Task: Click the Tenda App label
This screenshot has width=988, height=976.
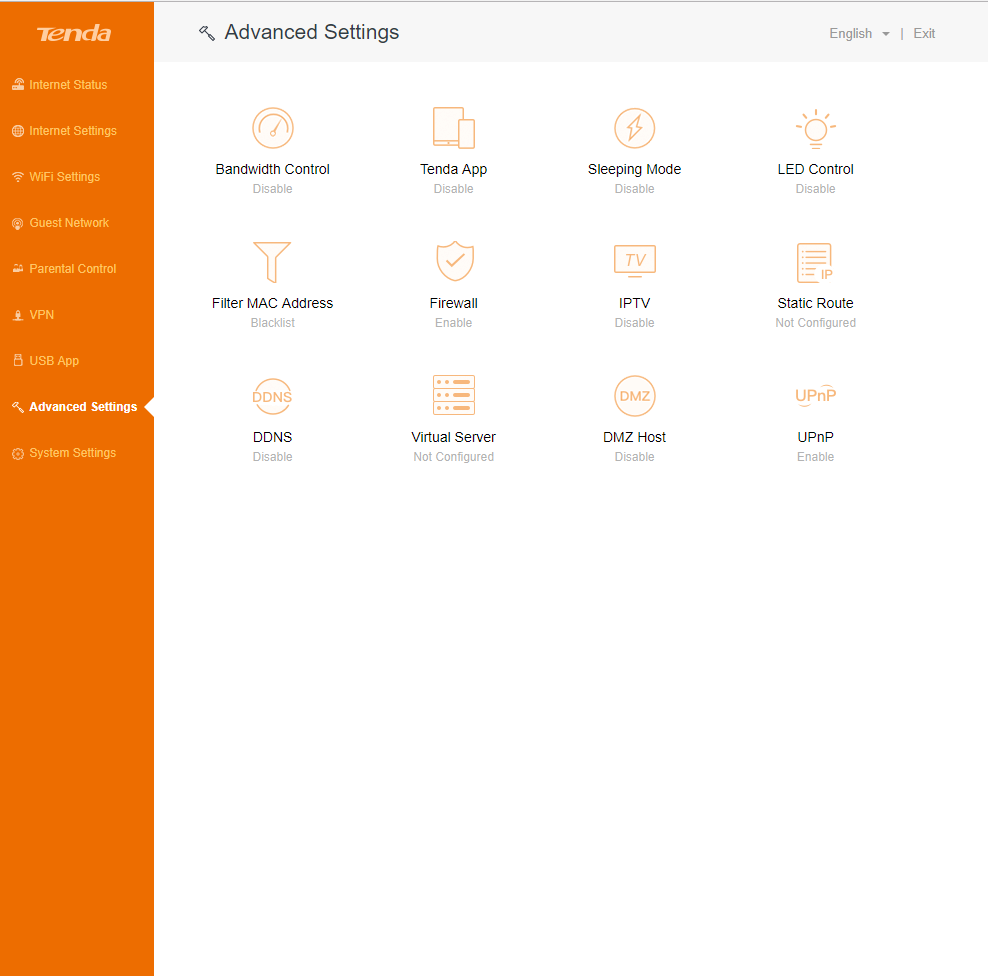Action: [454, 169]
